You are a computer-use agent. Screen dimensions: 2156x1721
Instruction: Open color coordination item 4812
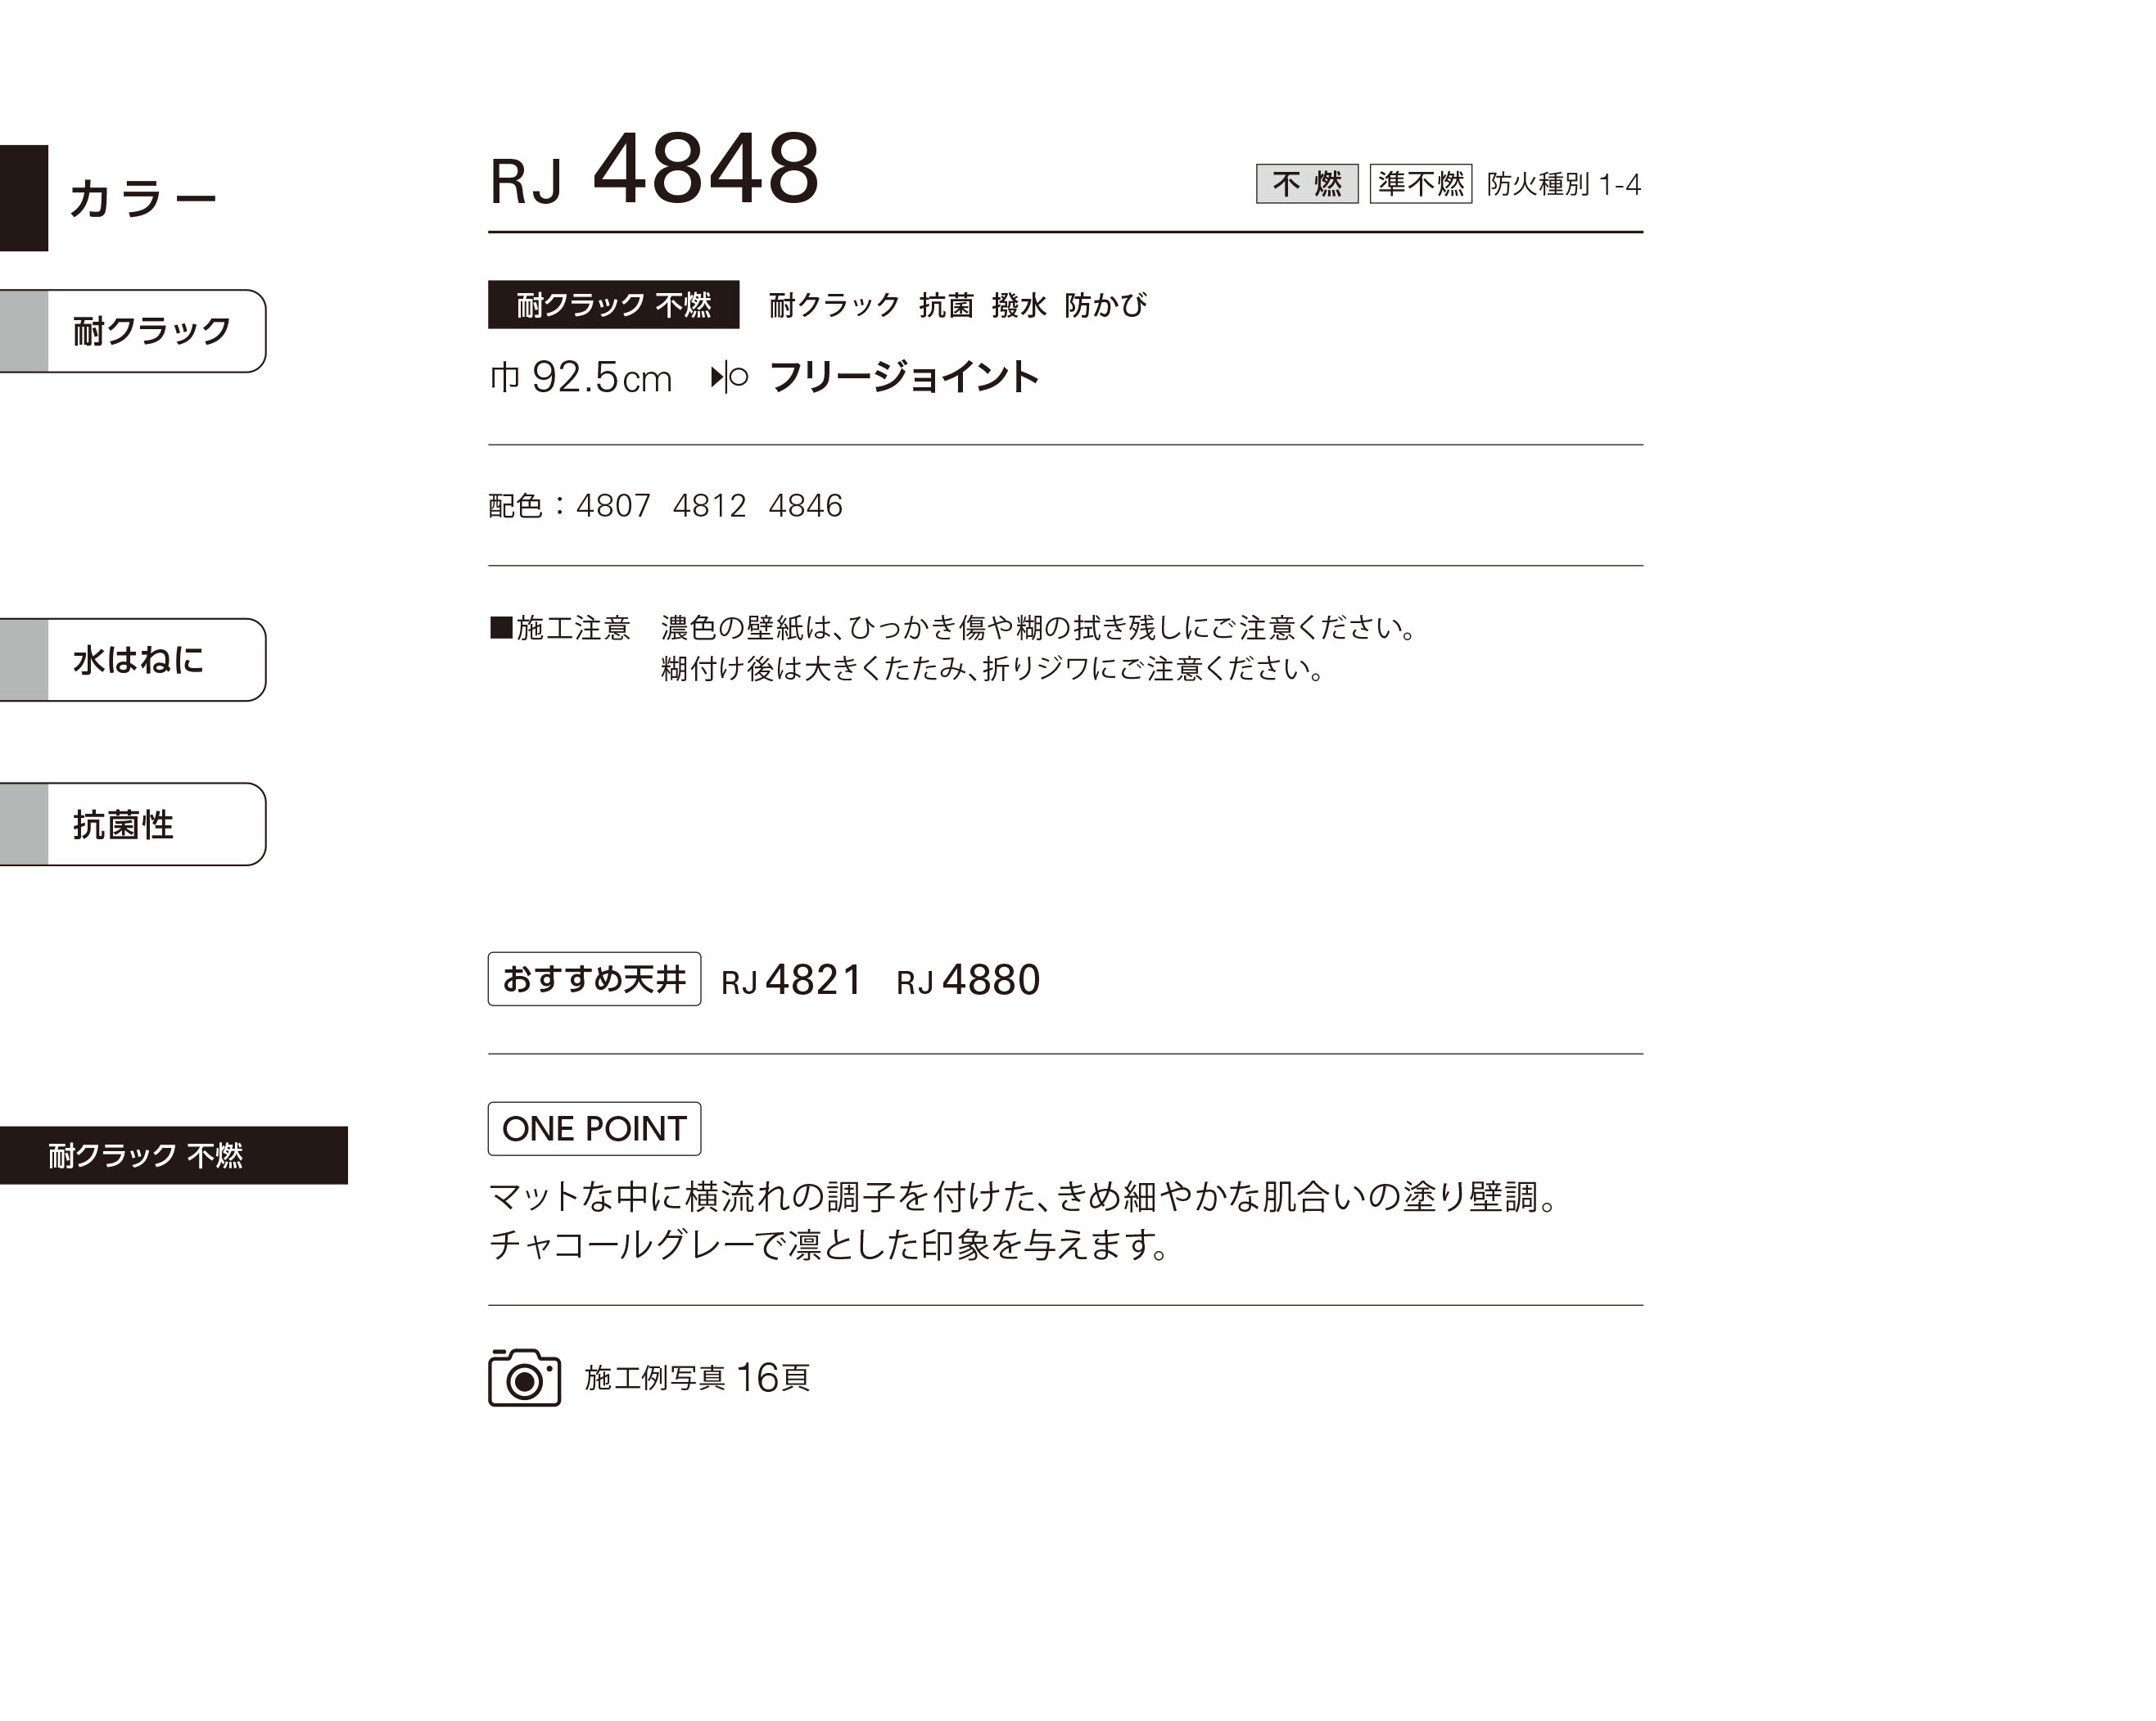(709, 506)
